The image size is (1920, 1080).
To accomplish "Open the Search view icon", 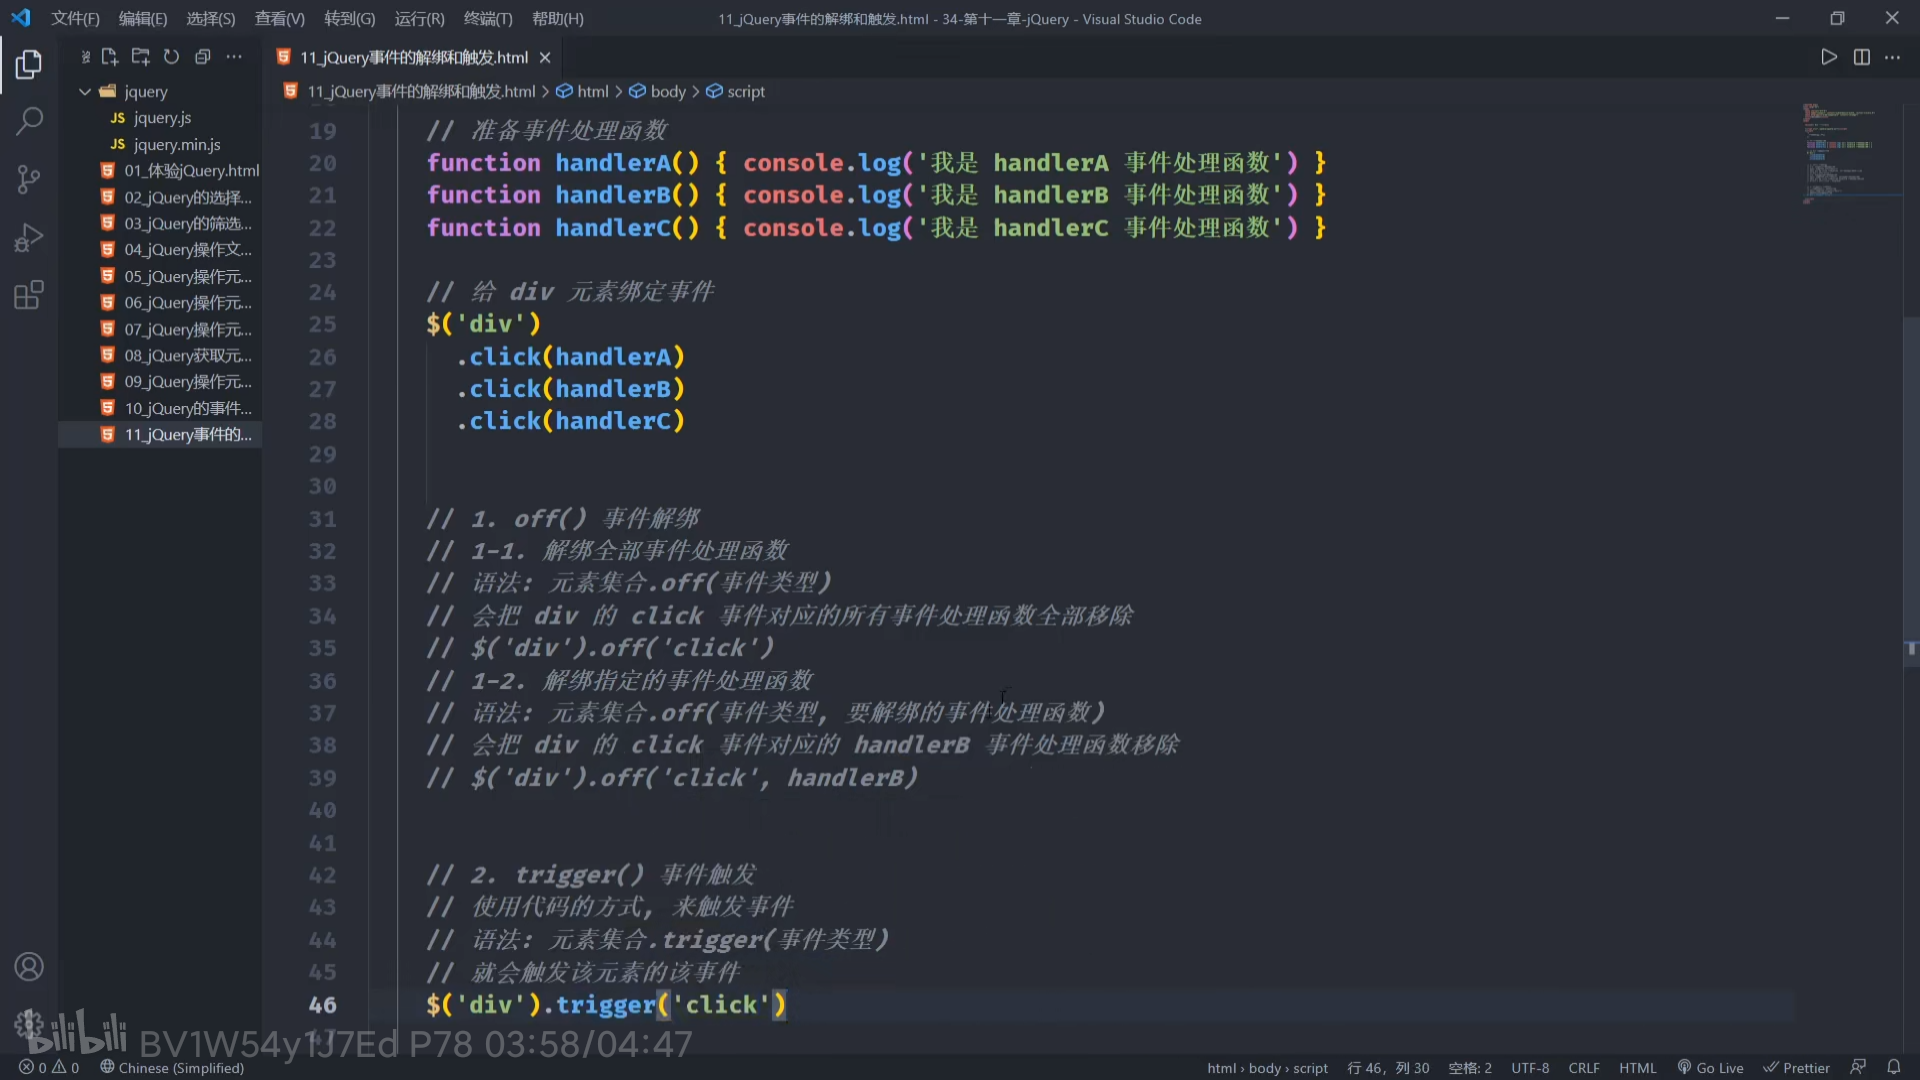I will (29, 122).
